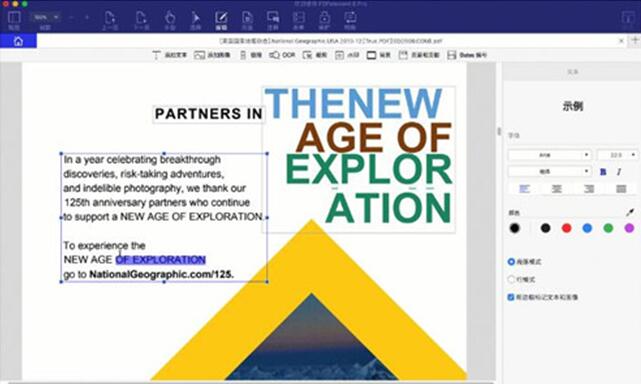
Task: Select the National Geographic PDF document tab
Action: [x=330, y=41]
